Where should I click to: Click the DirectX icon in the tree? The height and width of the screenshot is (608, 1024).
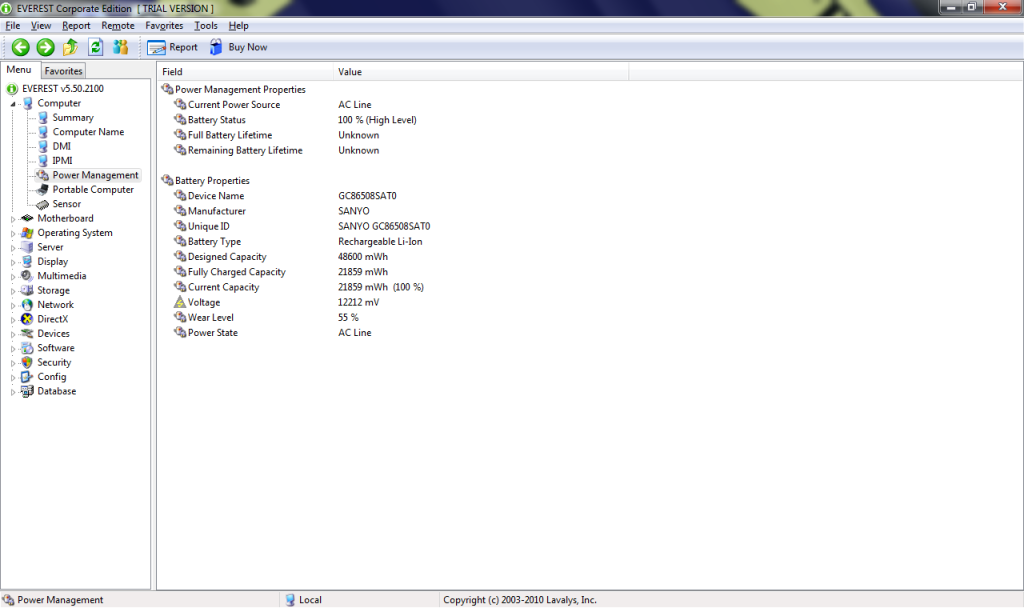[27, 319]
